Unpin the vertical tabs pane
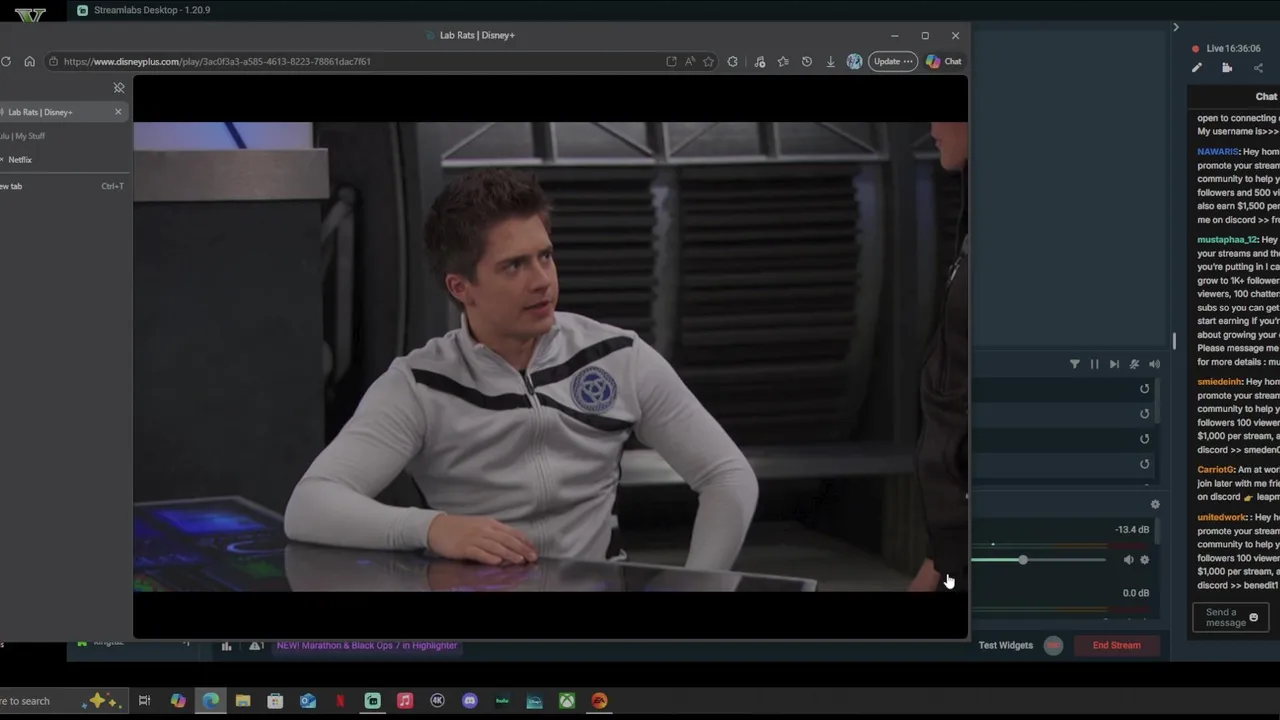The image size is (1280, 720). [119, 88]
